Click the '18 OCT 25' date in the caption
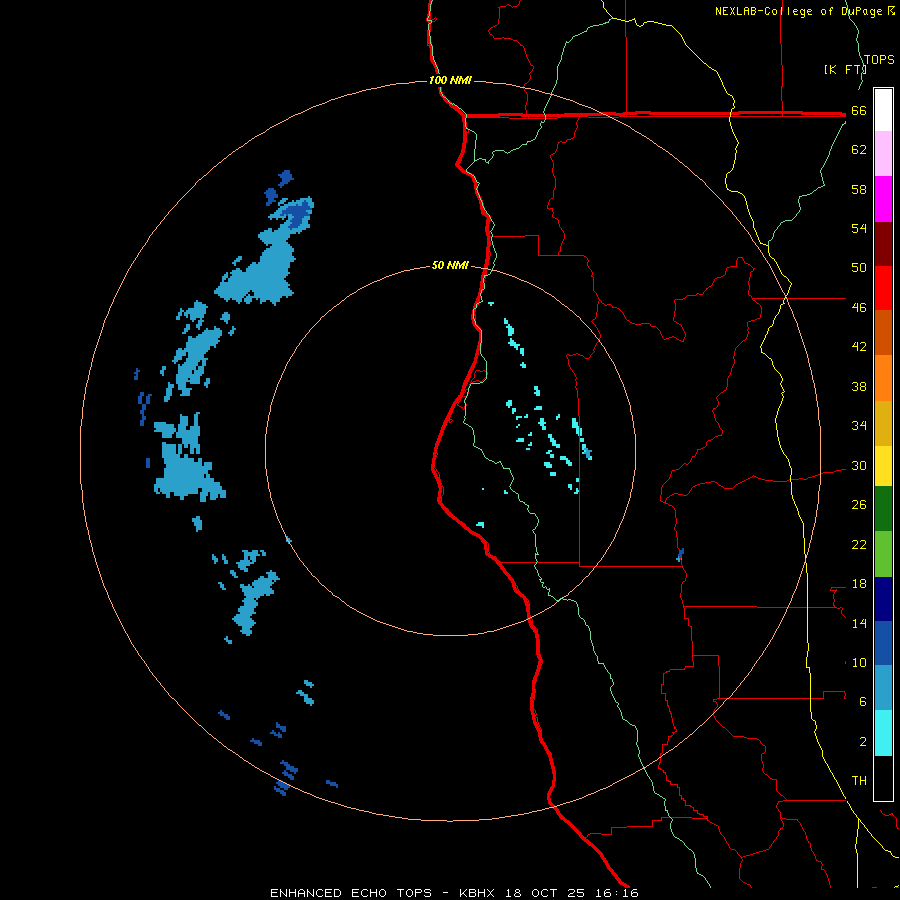This screenshot has height=900, width=900. pyautogui.click(x=545, y=893)
